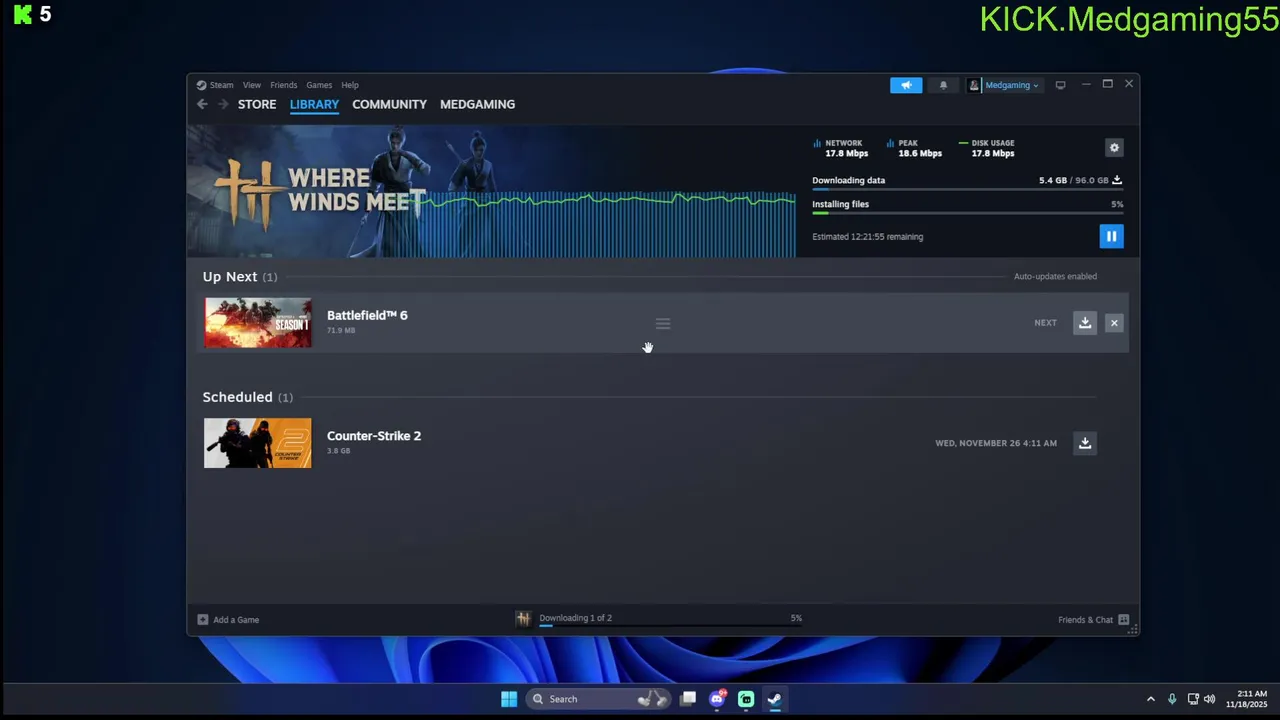Screen dimensions: 1280x720
Task: Click the announcements megaphone button
Action: pyautogui.click(x=906, y=85)
